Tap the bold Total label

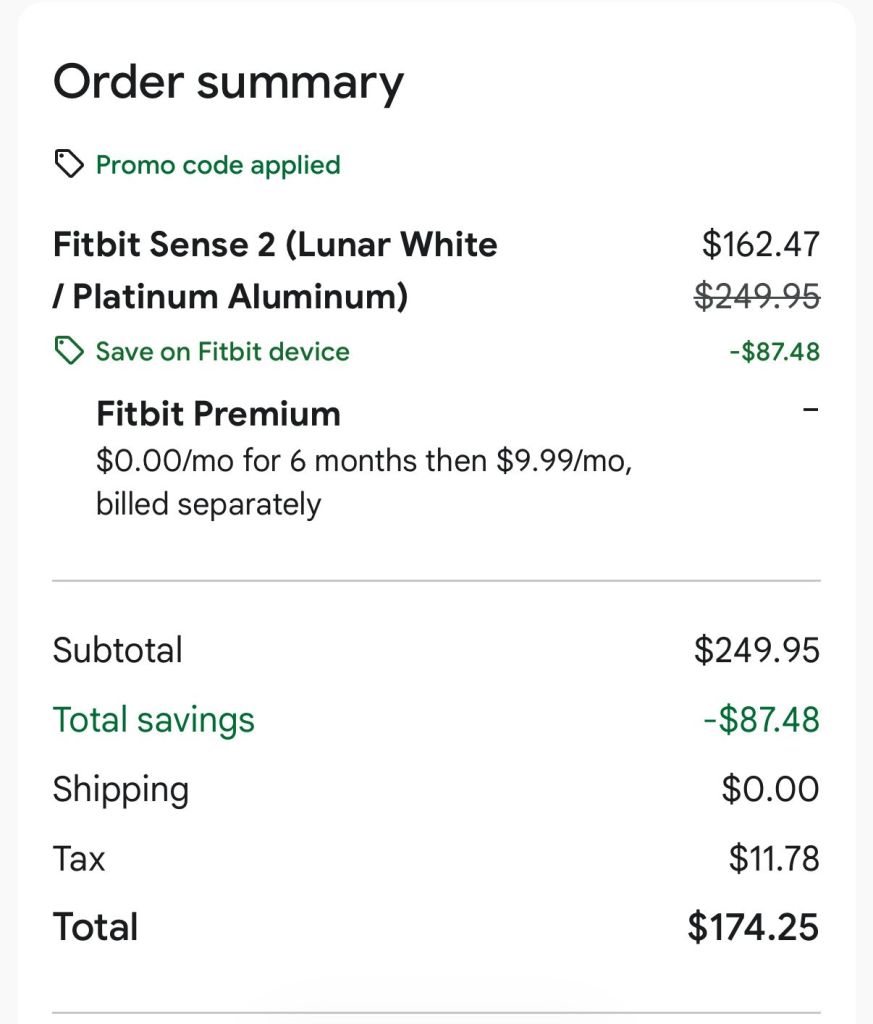tap(95, 927)
